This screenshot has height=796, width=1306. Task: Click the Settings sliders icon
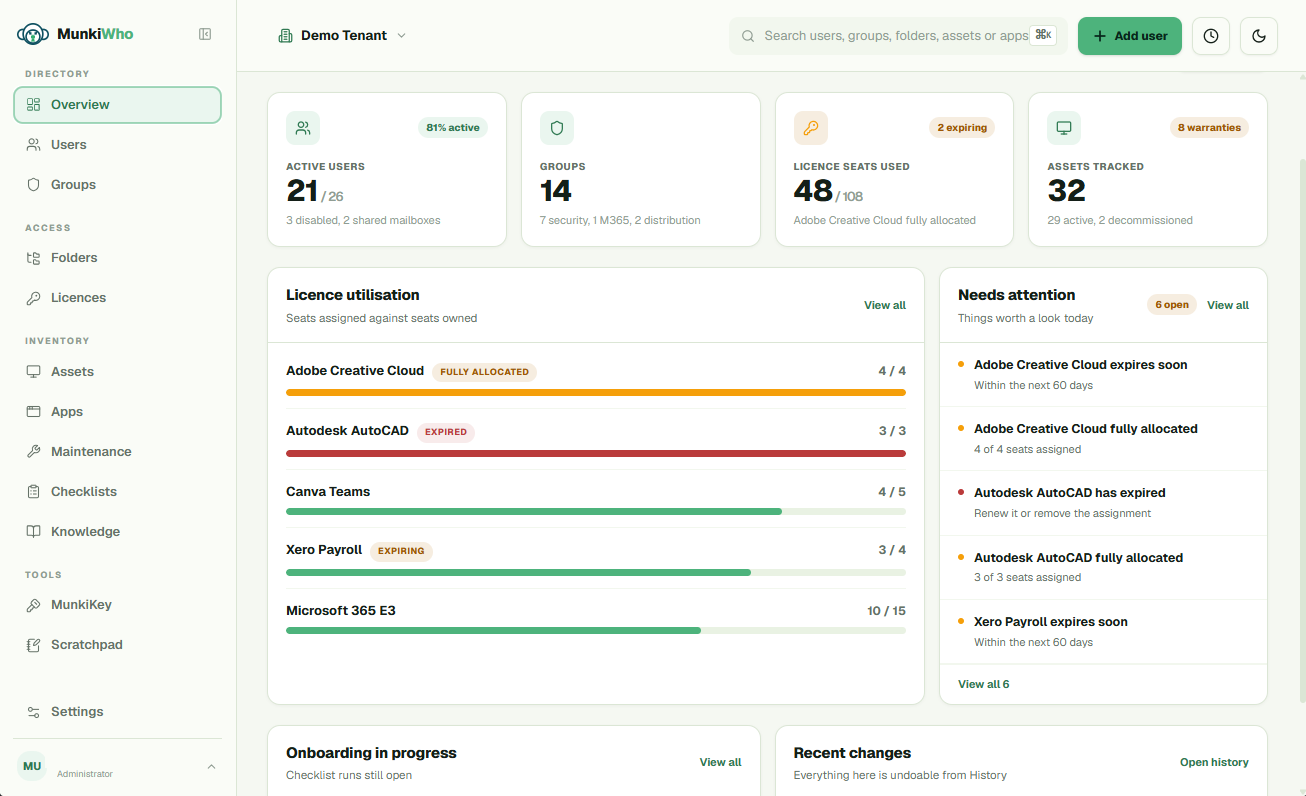[x=33, y=711]
